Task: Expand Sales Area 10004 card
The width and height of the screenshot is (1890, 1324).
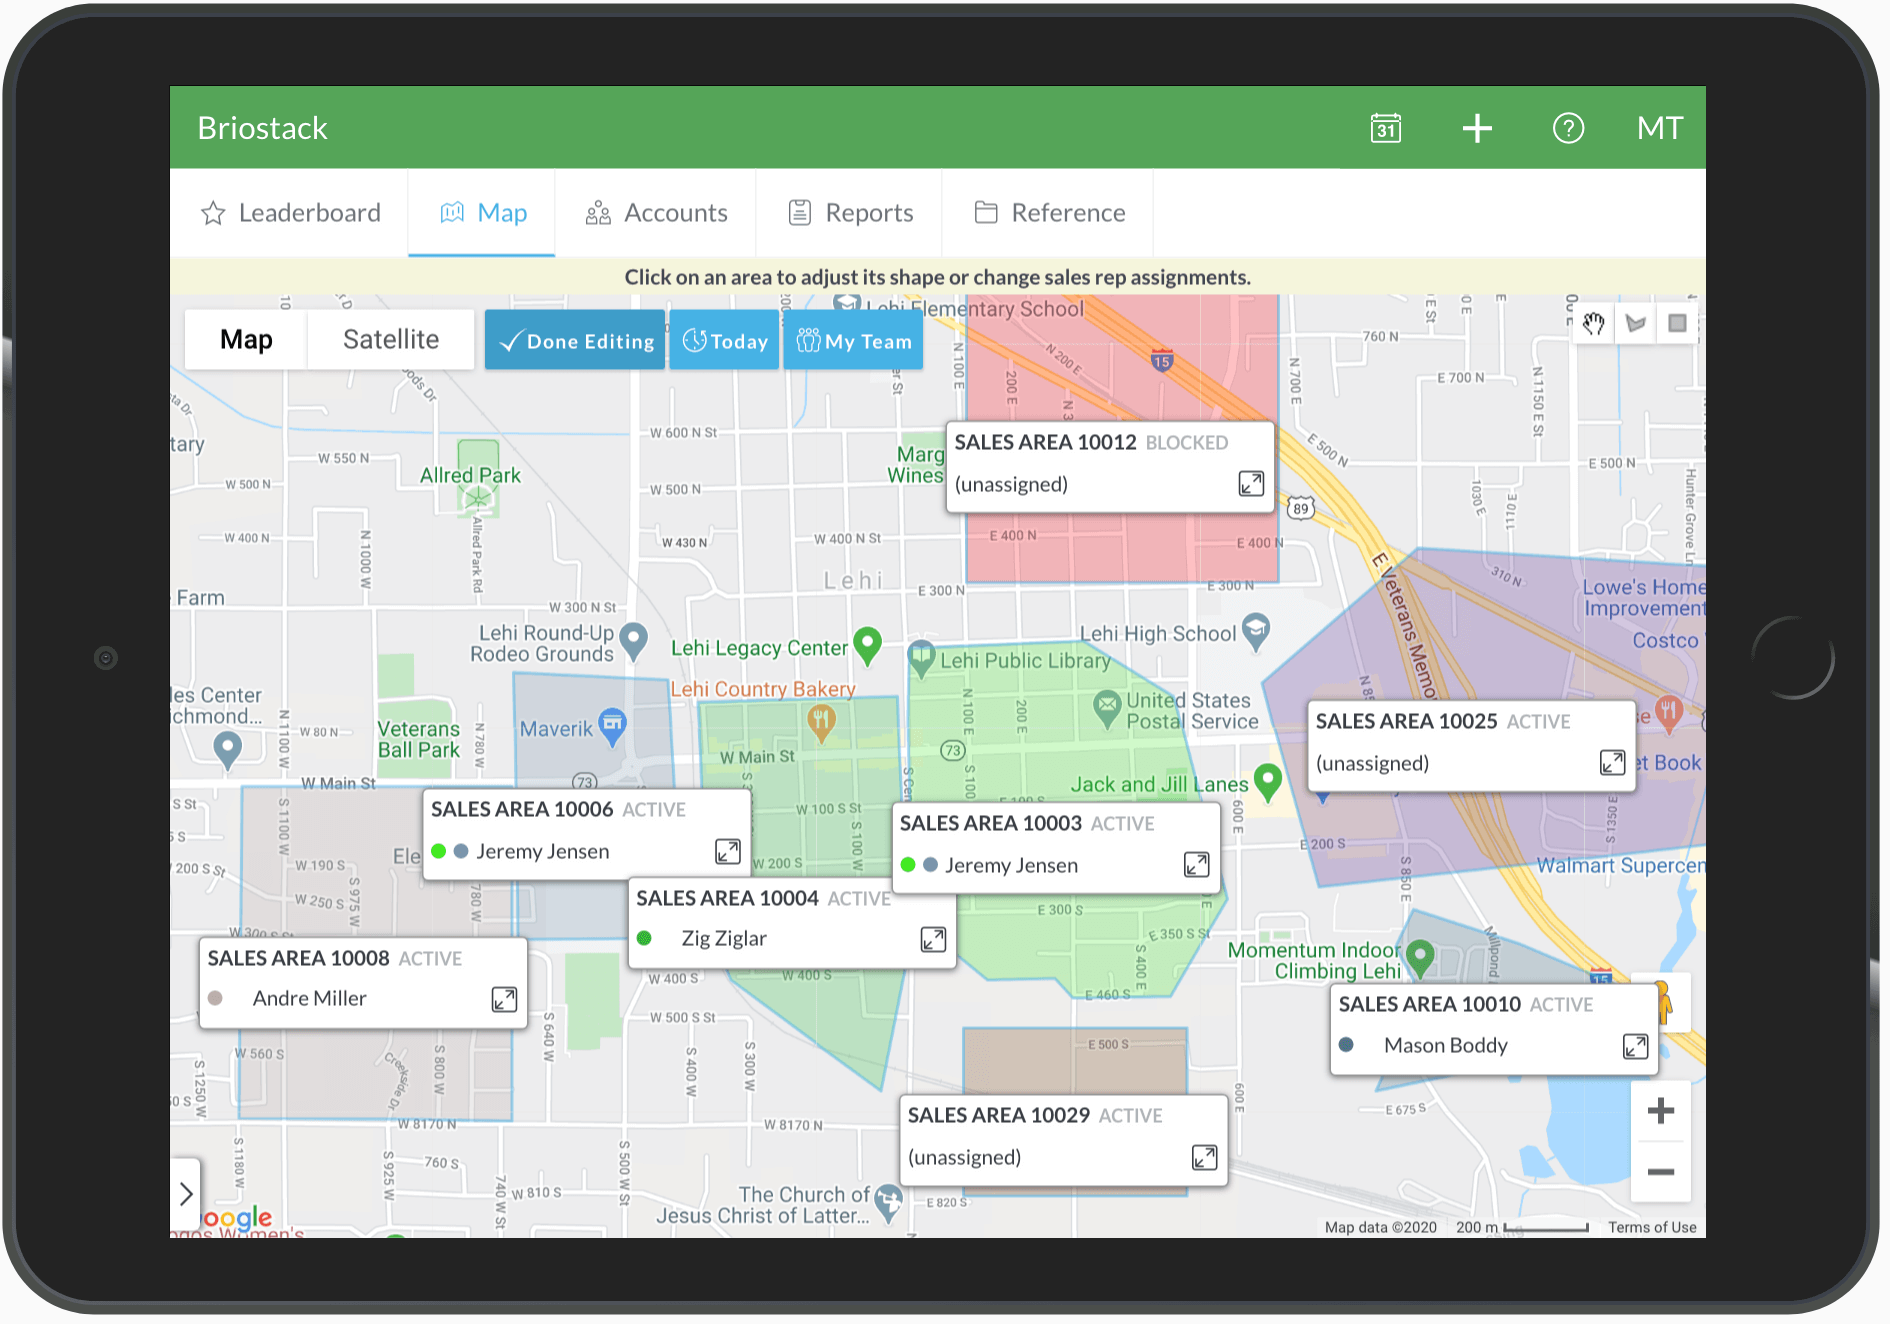Action: click(933, 939)
